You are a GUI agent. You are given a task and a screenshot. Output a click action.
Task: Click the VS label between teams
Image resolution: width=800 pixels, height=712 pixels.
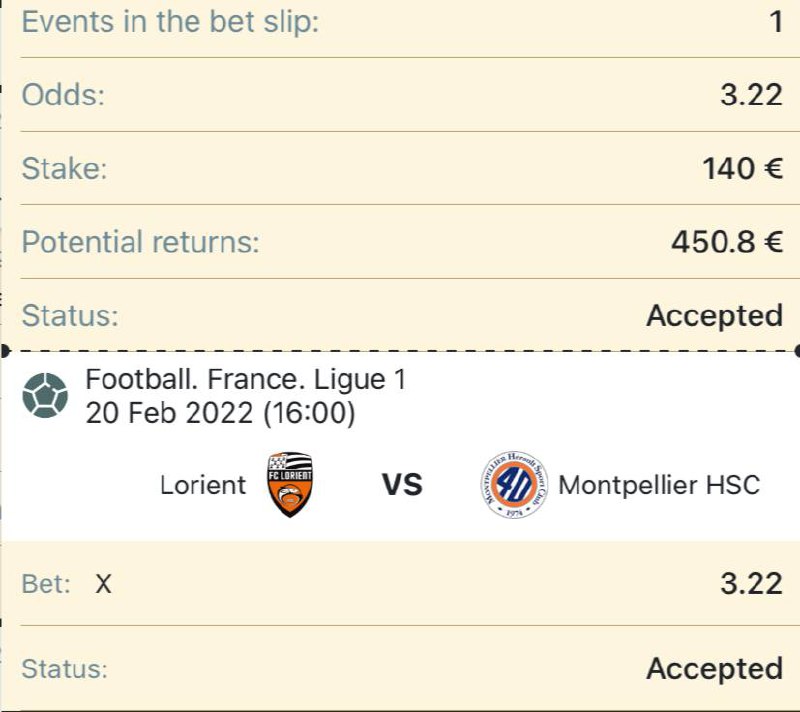coord(402,485)
